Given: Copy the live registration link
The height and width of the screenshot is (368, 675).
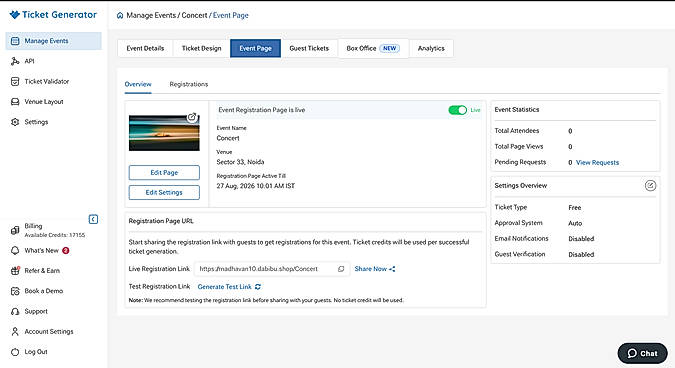Looking at the screenshot, I should [341, 269].
